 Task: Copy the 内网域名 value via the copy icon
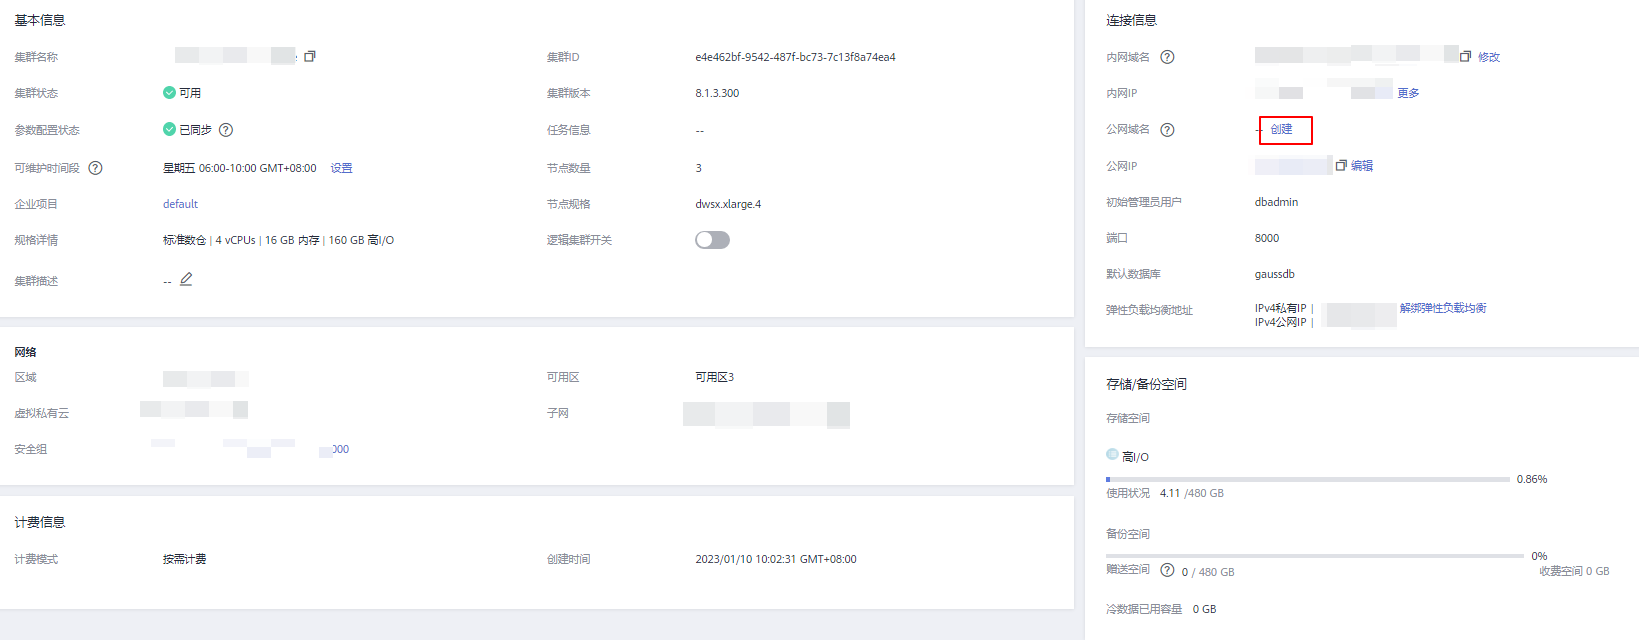pyautogui.click(x=1465, y=56)
